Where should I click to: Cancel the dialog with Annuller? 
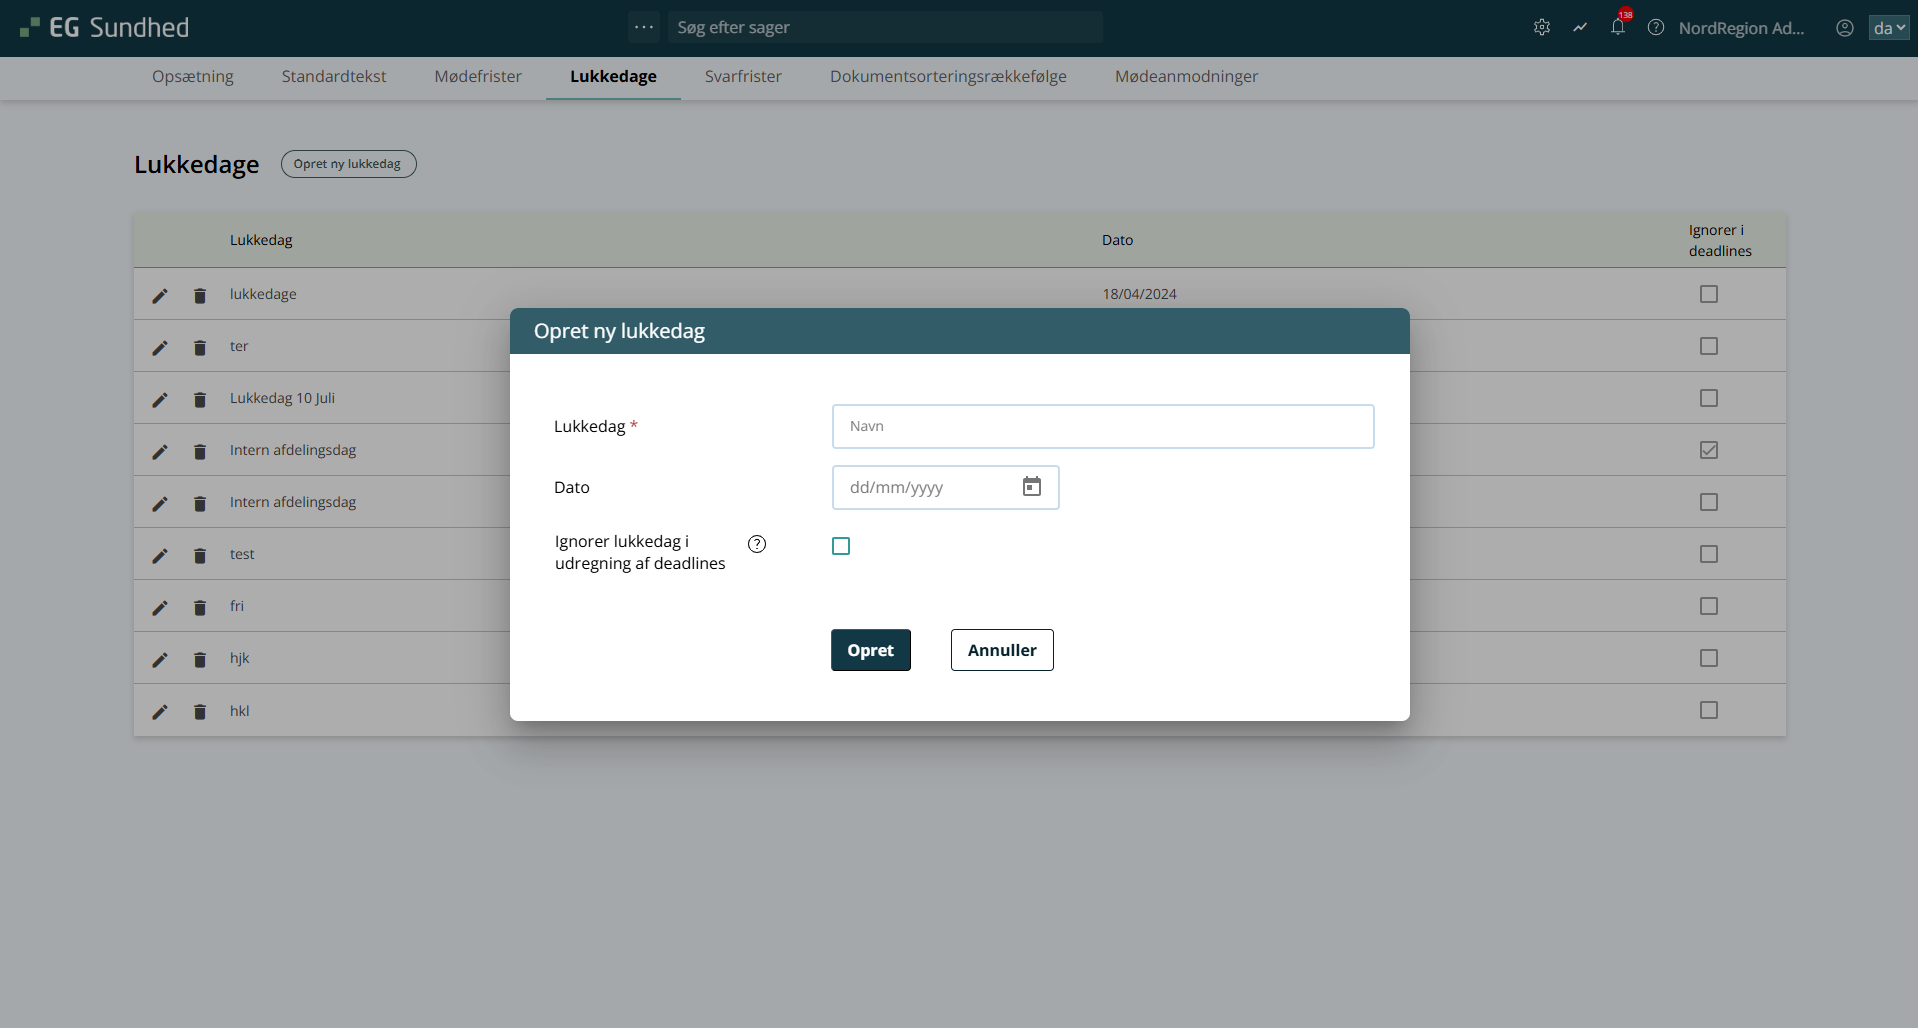(1001, 650)
